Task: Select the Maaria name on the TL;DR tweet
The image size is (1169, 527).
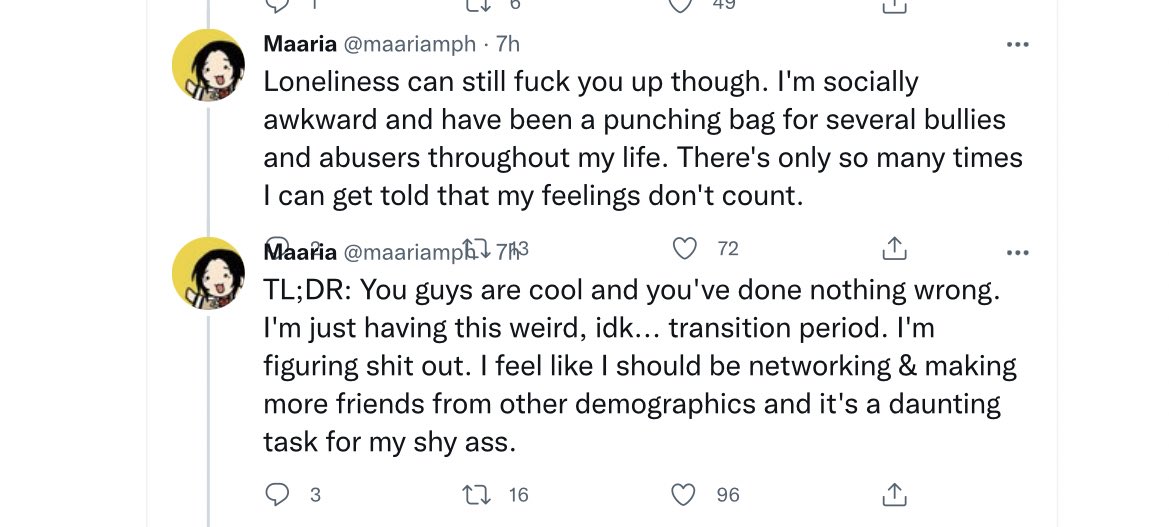Action: pyautogui.click(x=299, y=252)
